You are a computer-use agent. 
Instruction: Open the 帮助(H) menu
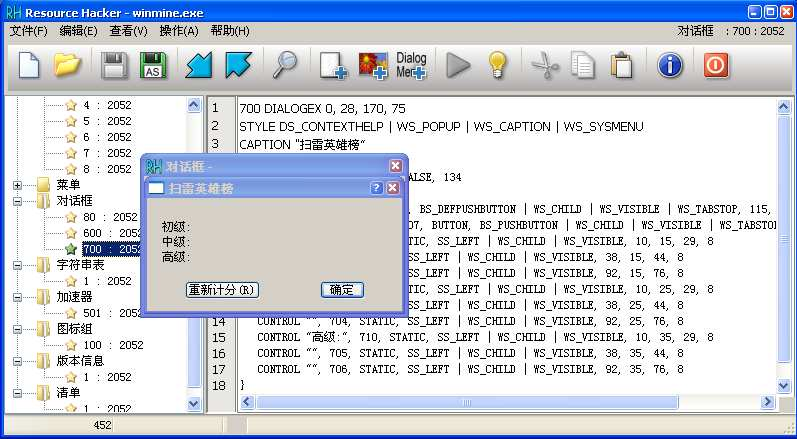pos(230,31)
